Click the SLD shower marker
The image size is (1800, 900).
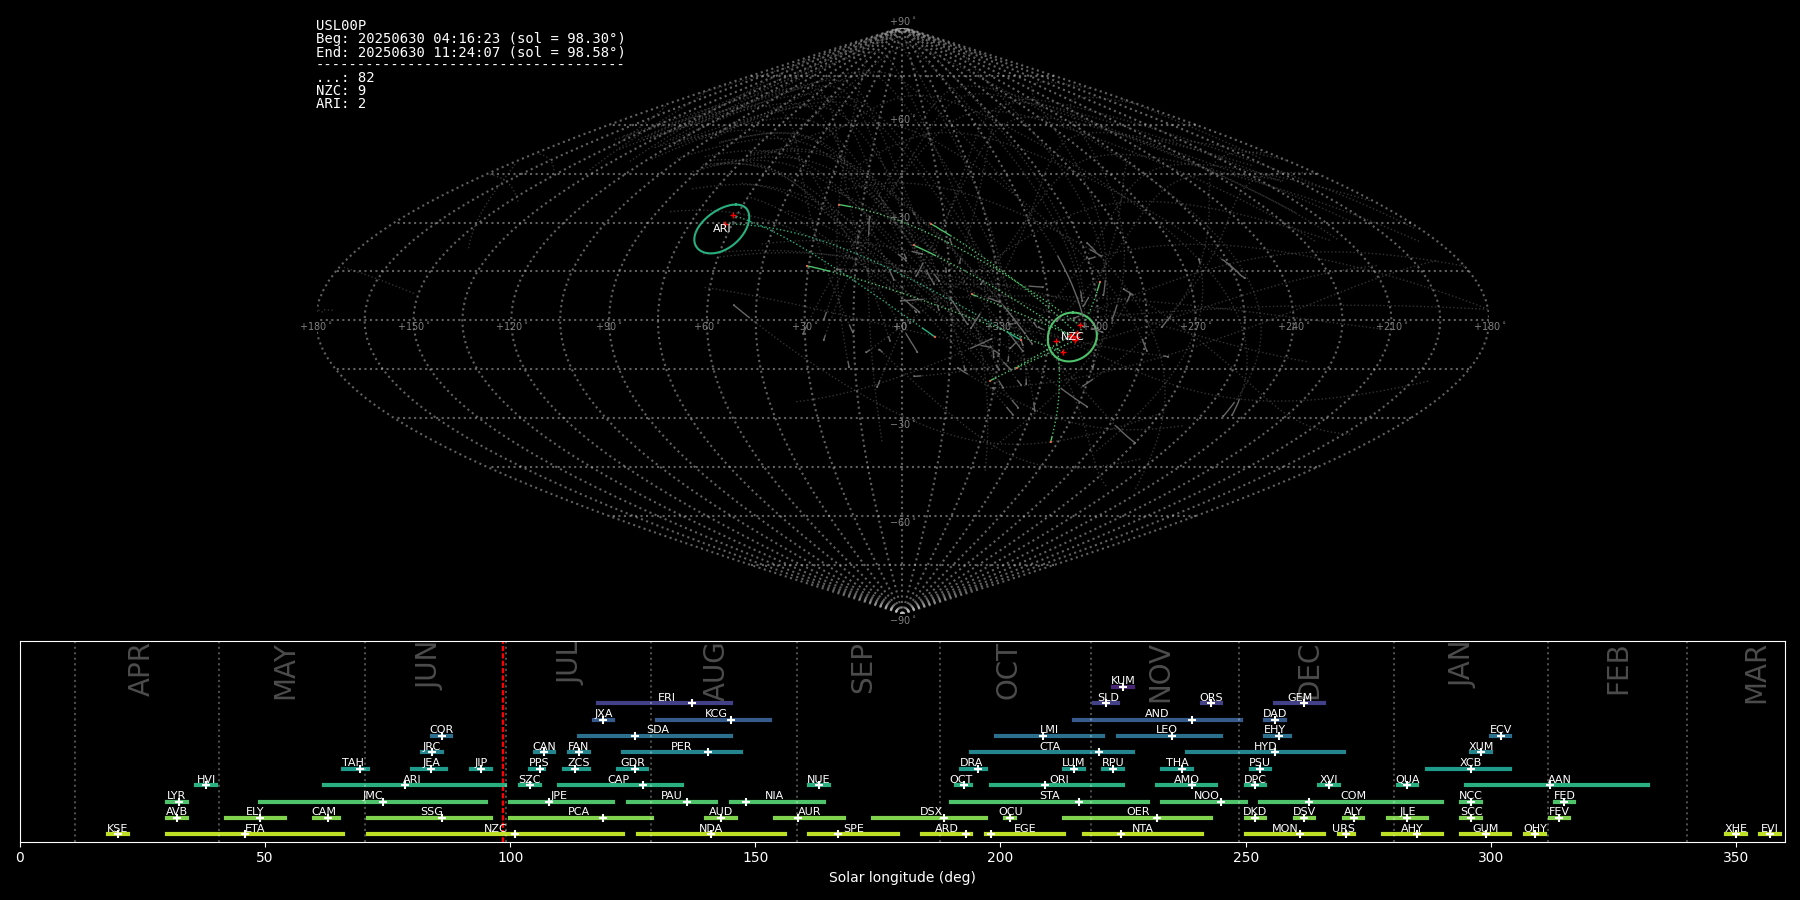1105,703
